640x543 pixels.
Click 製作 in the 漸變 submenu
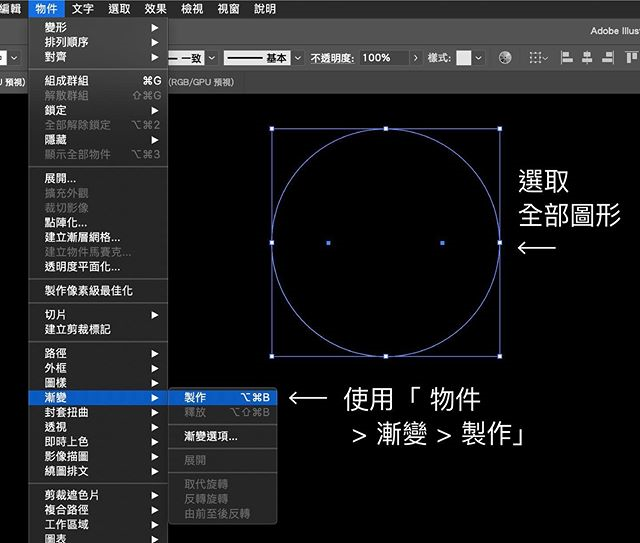[x=223, y=397]
